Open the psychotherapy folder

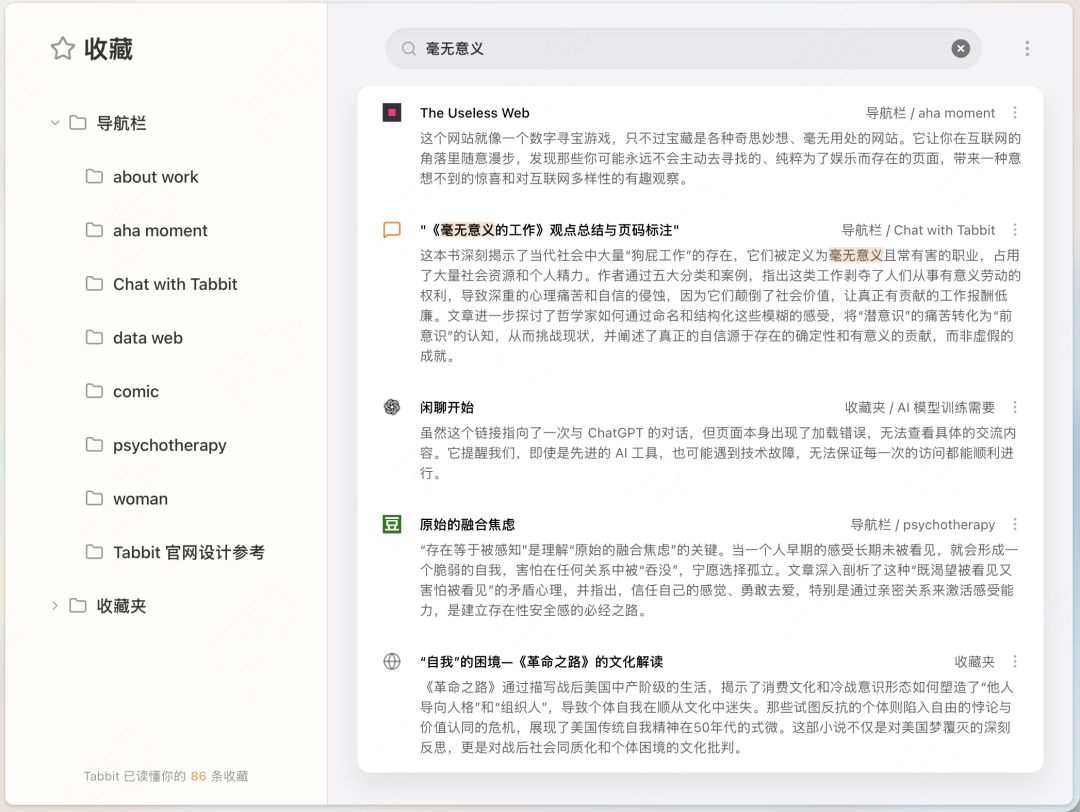[169, 446]
